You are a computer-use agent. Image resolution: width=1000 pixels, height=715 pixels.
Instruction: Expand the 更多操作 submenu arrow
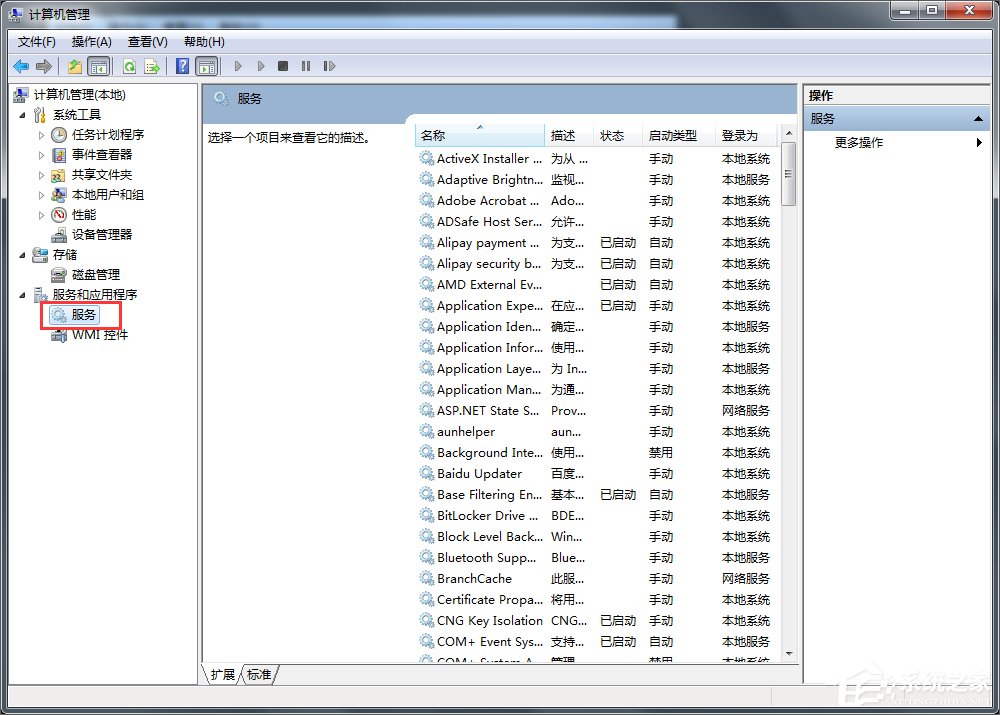click(979, 142)
